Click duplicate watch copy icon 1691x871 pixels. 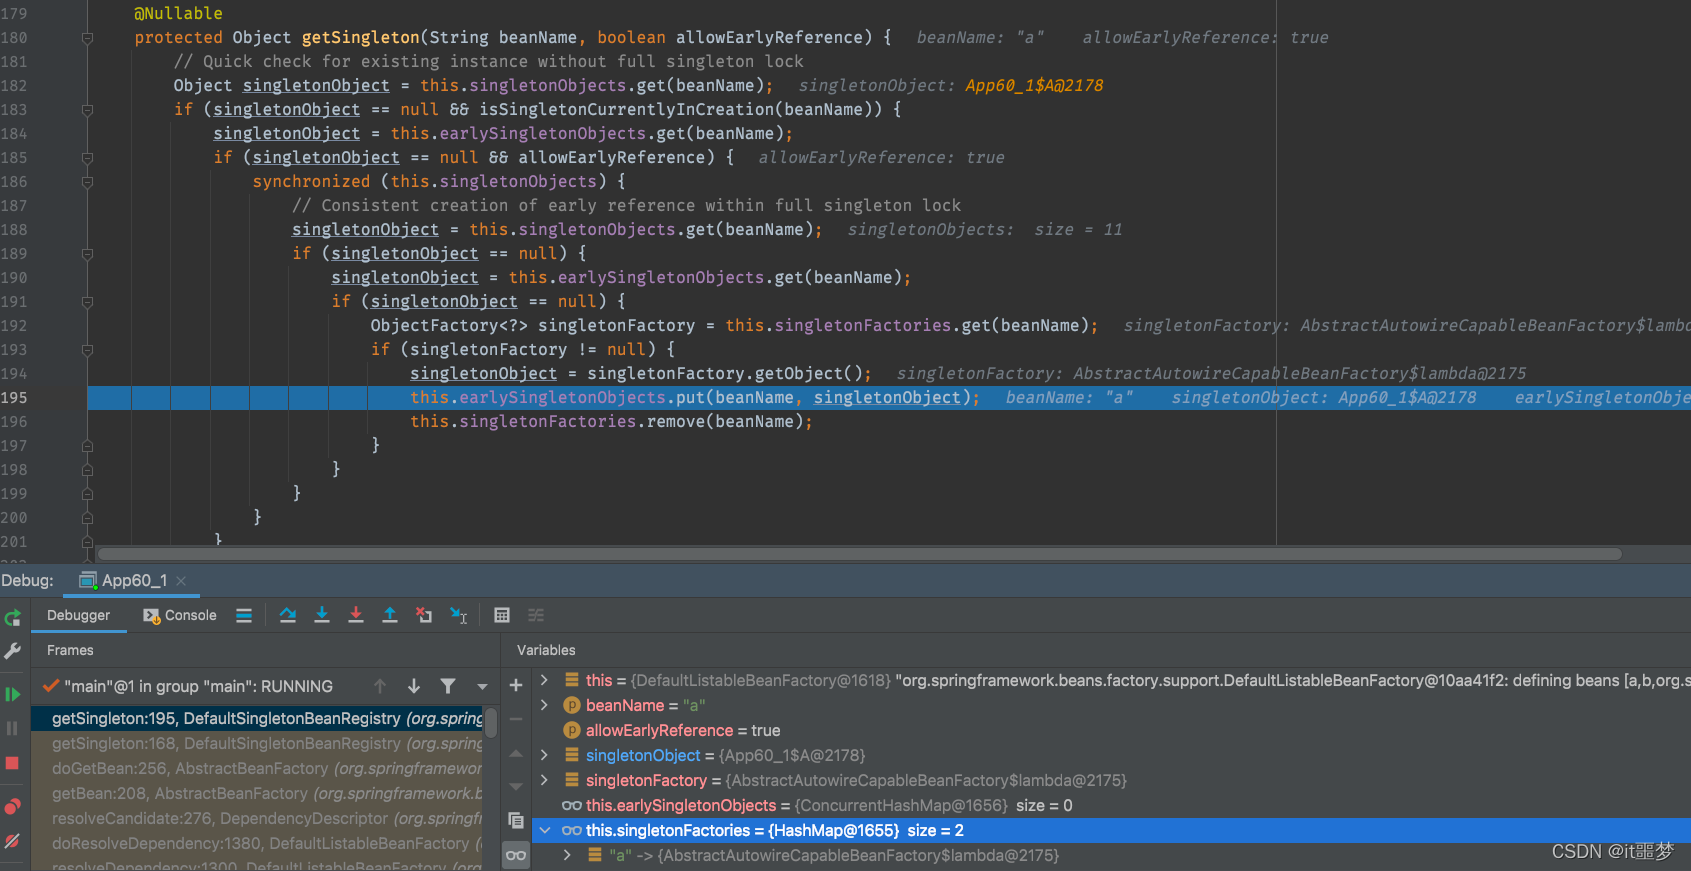tap(516, 820)
